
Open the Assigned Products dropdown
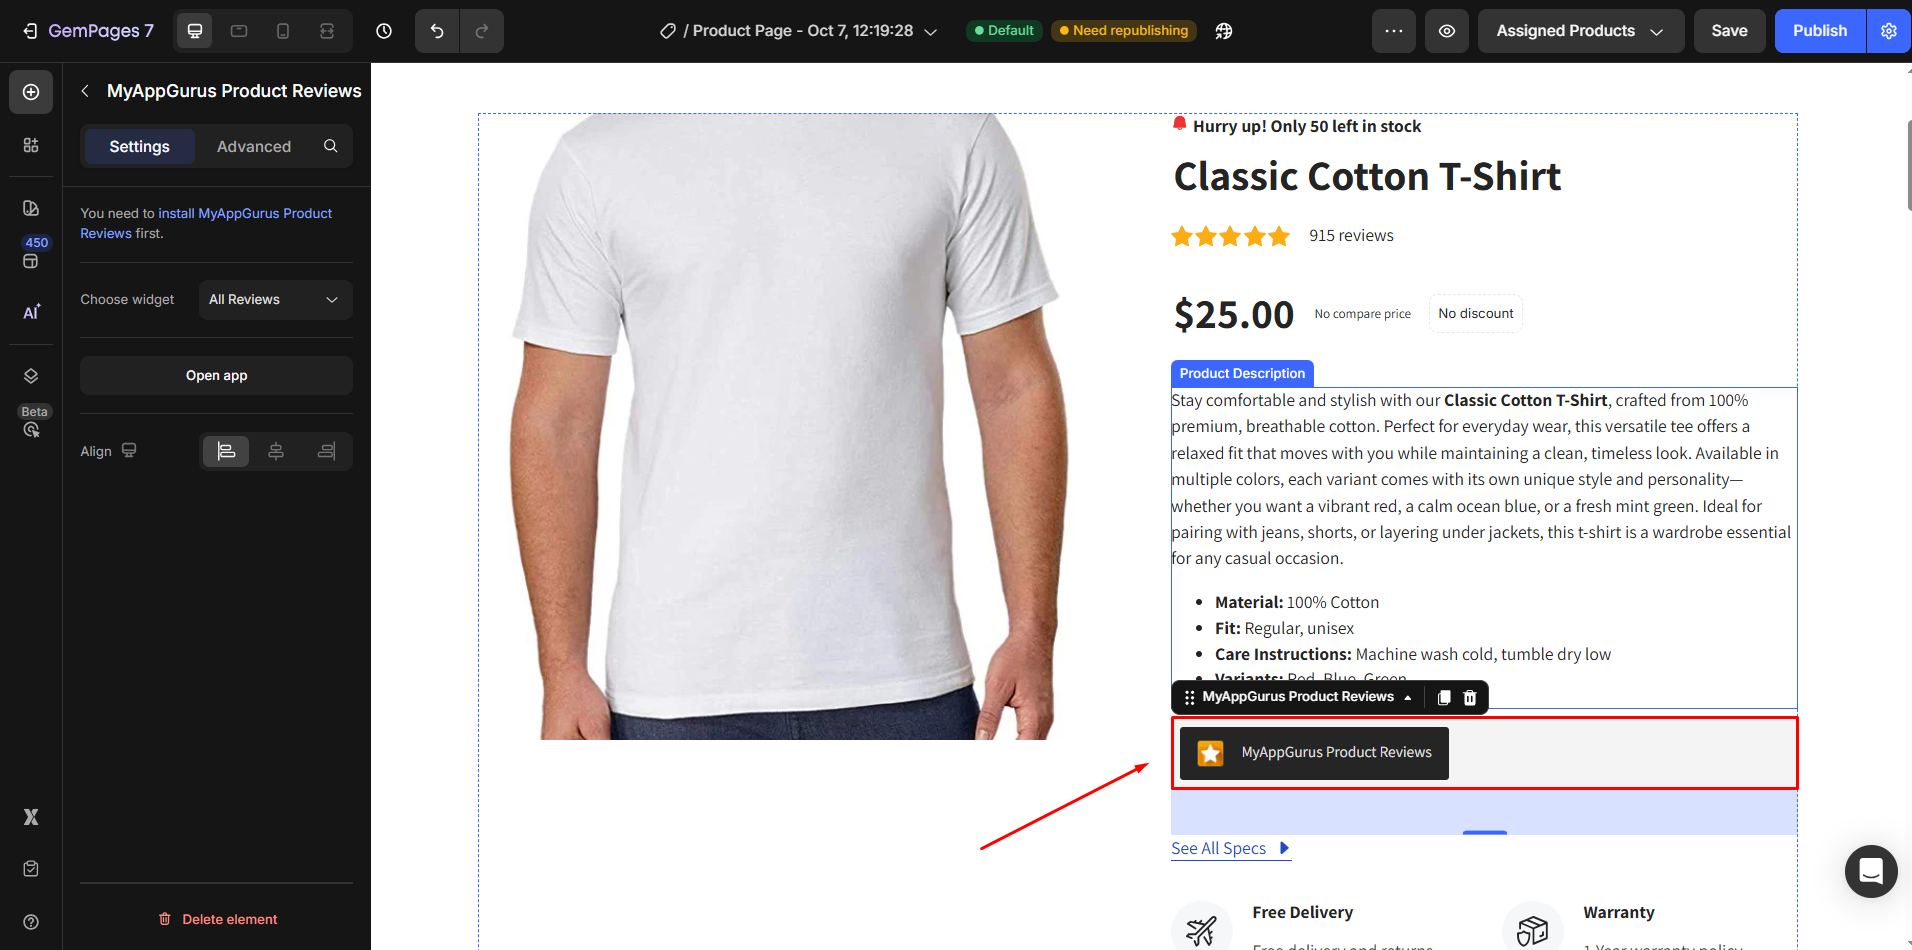click(1580, 31)
